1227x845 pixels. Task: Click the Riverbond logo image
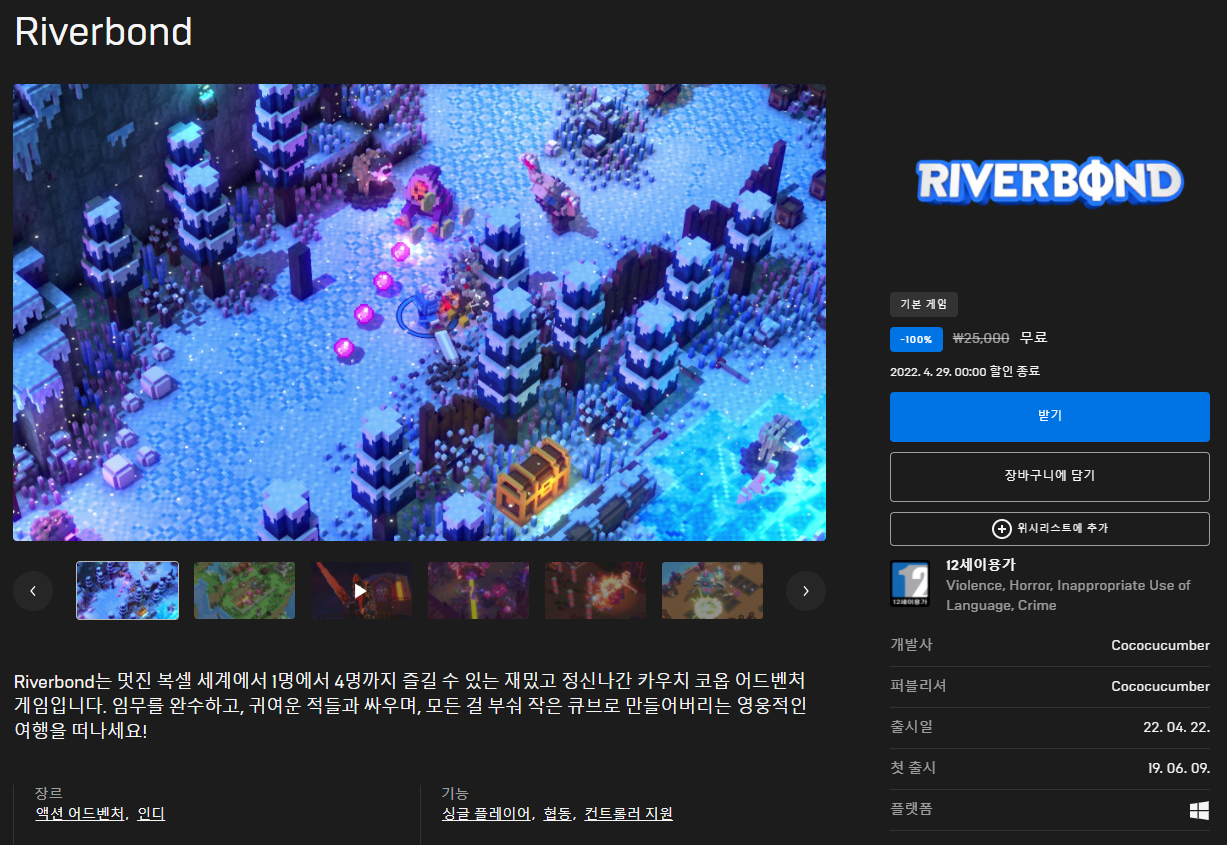point(1050,182)
